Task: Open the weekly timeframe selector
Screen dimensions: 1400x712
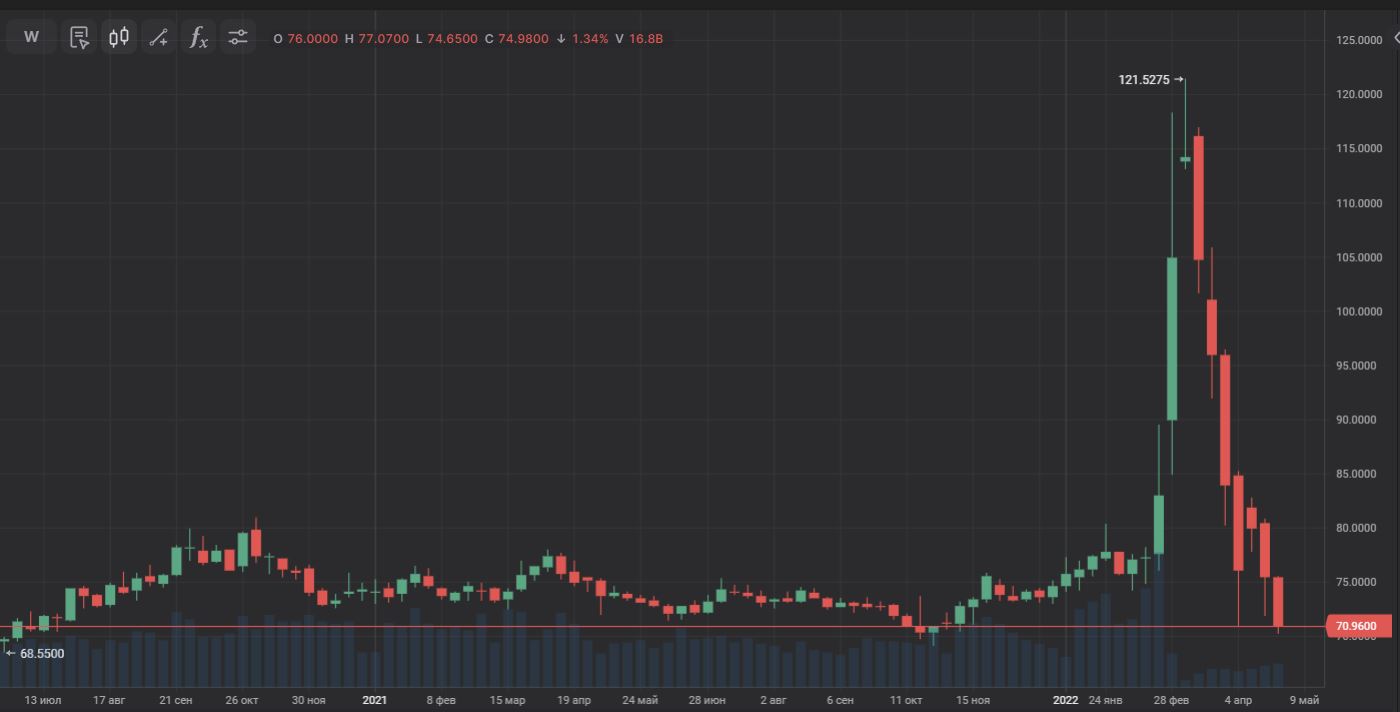Action: point(31,38)
